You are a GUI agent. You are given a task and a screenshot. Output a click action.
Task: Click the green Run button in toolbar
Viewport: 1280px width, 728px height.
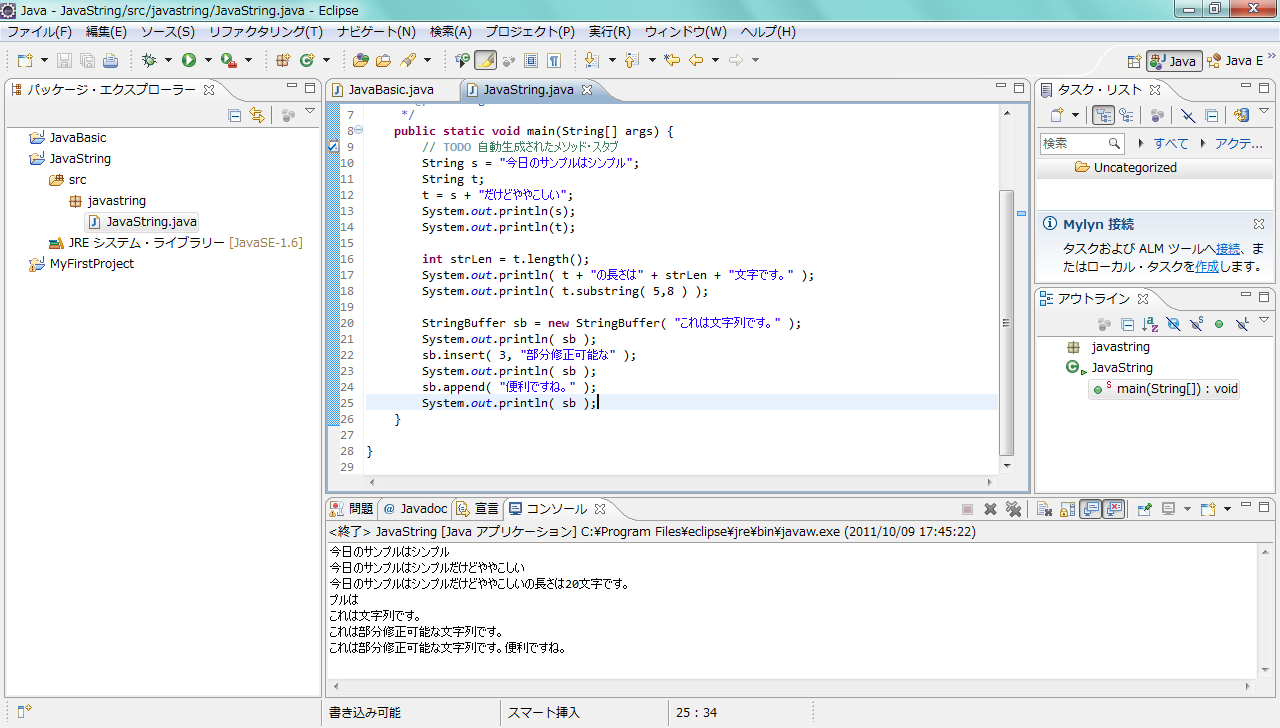188,60
